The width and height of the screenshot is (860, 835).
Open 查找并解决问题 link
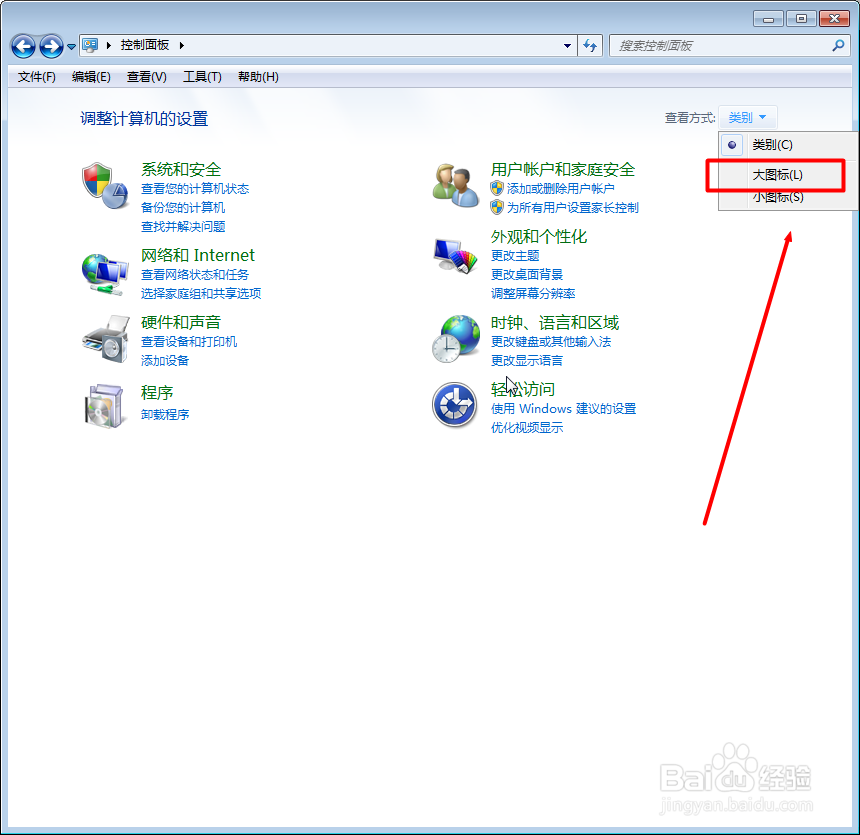(x=183, y=227)
